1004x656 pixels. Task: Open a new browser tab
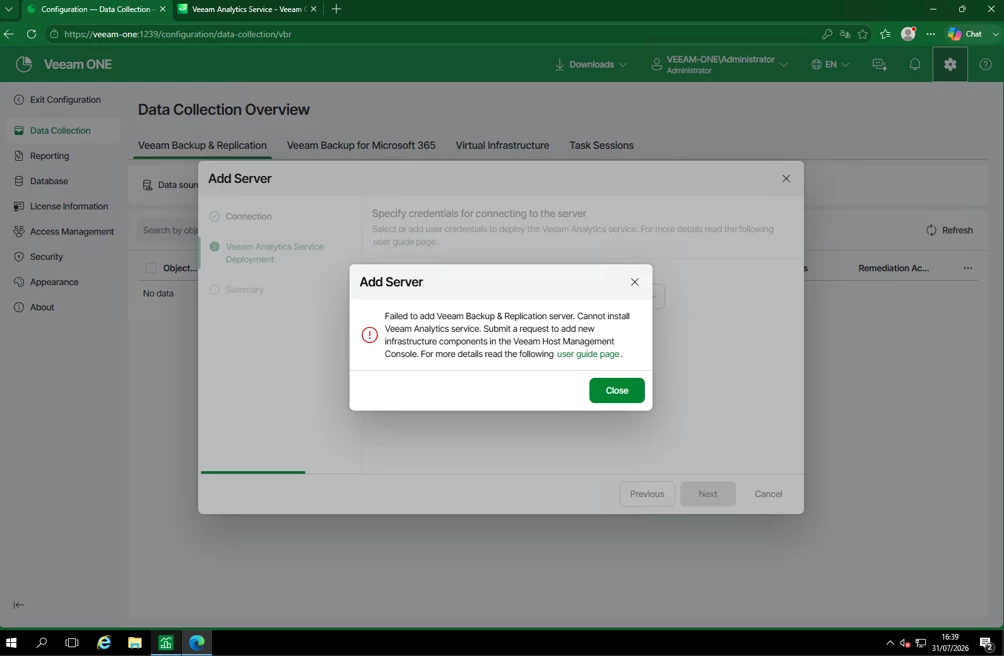[x=336, y=9]
